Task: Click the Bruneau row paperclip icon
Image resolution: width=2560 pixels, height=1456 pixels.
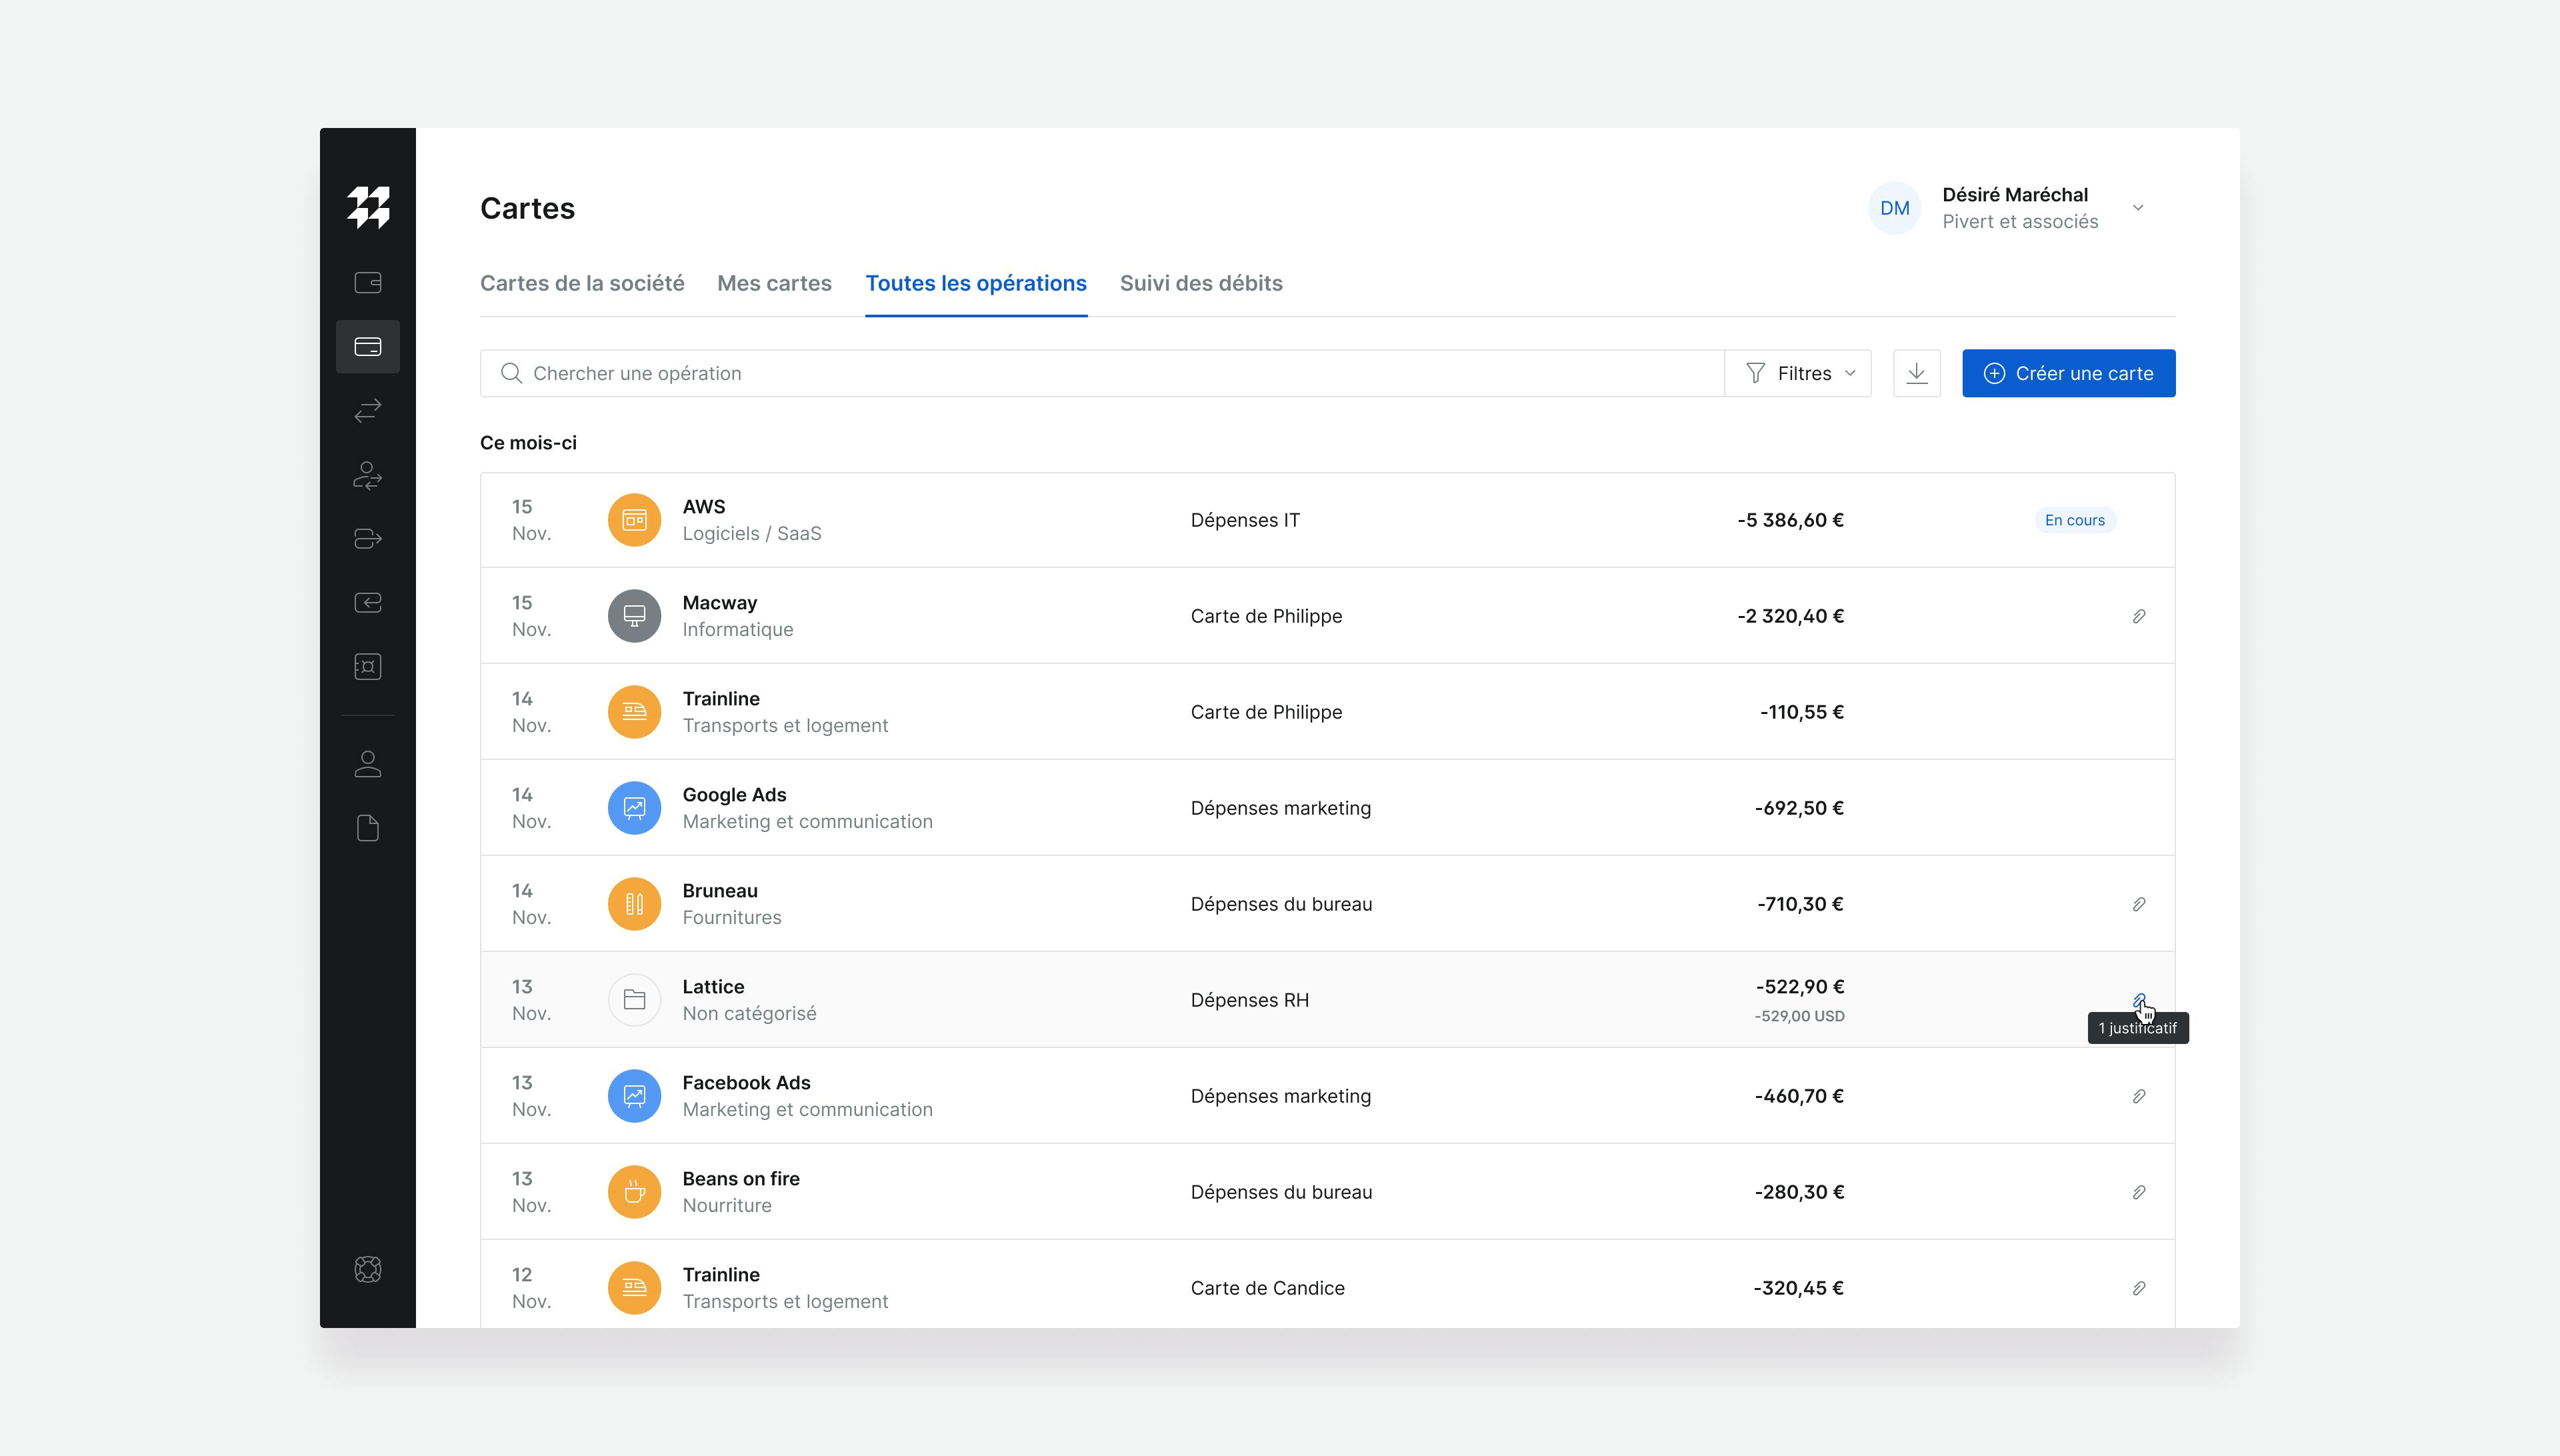Action: (x=2139, y=904)
